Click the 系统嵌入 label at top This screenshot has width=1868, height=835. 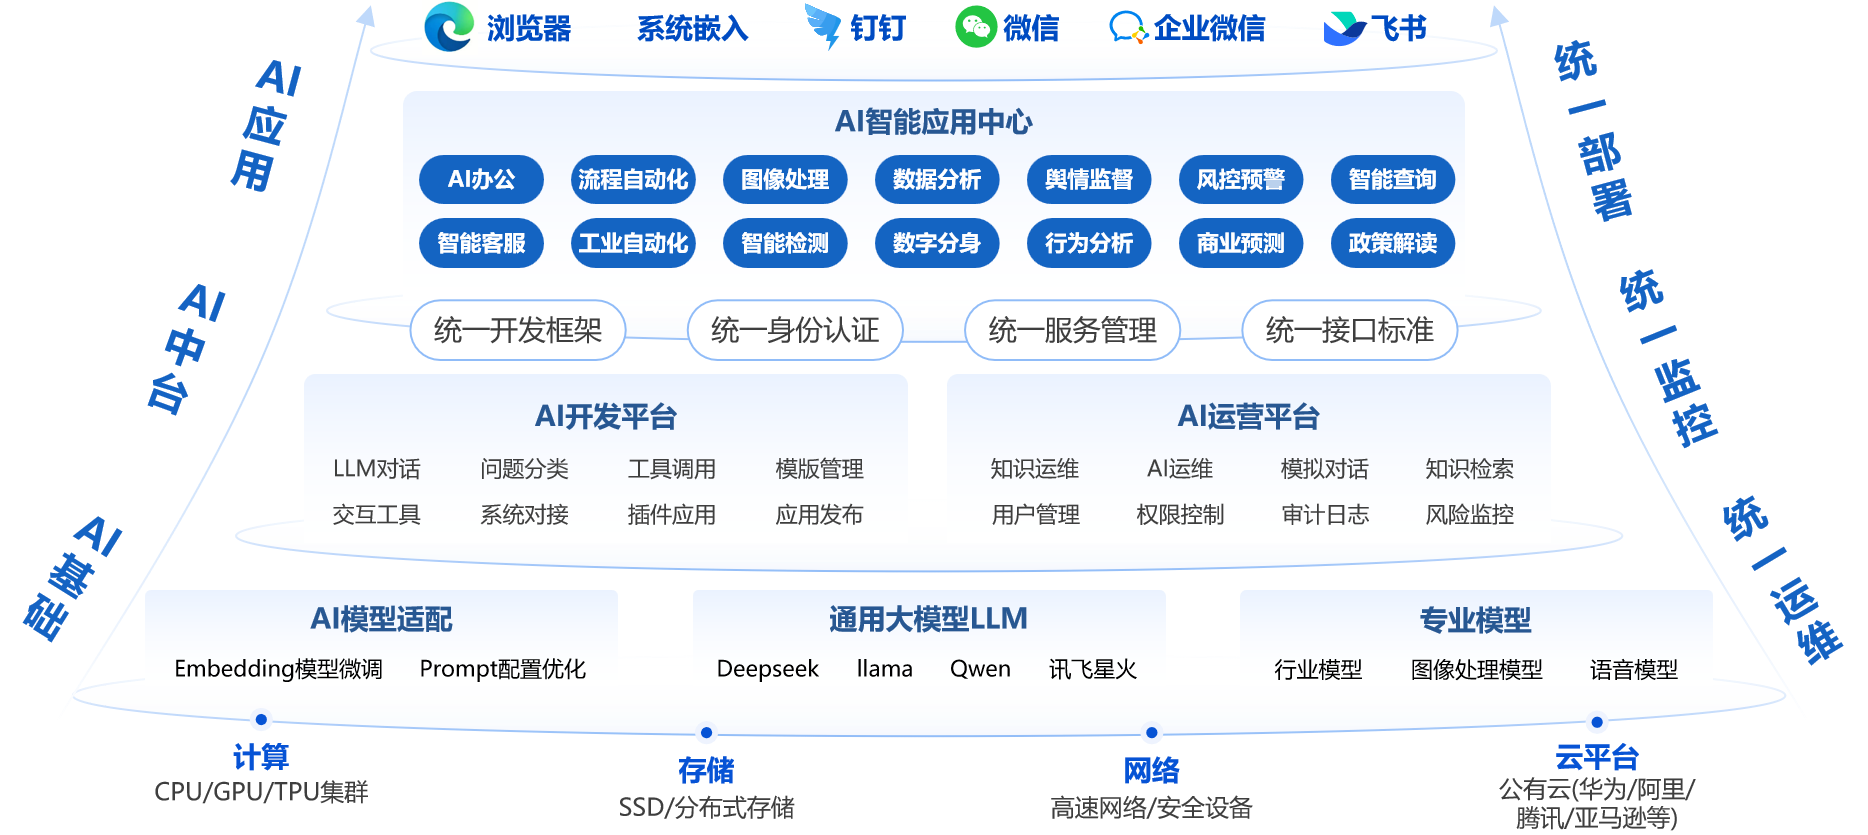click(x=692, y=29)
